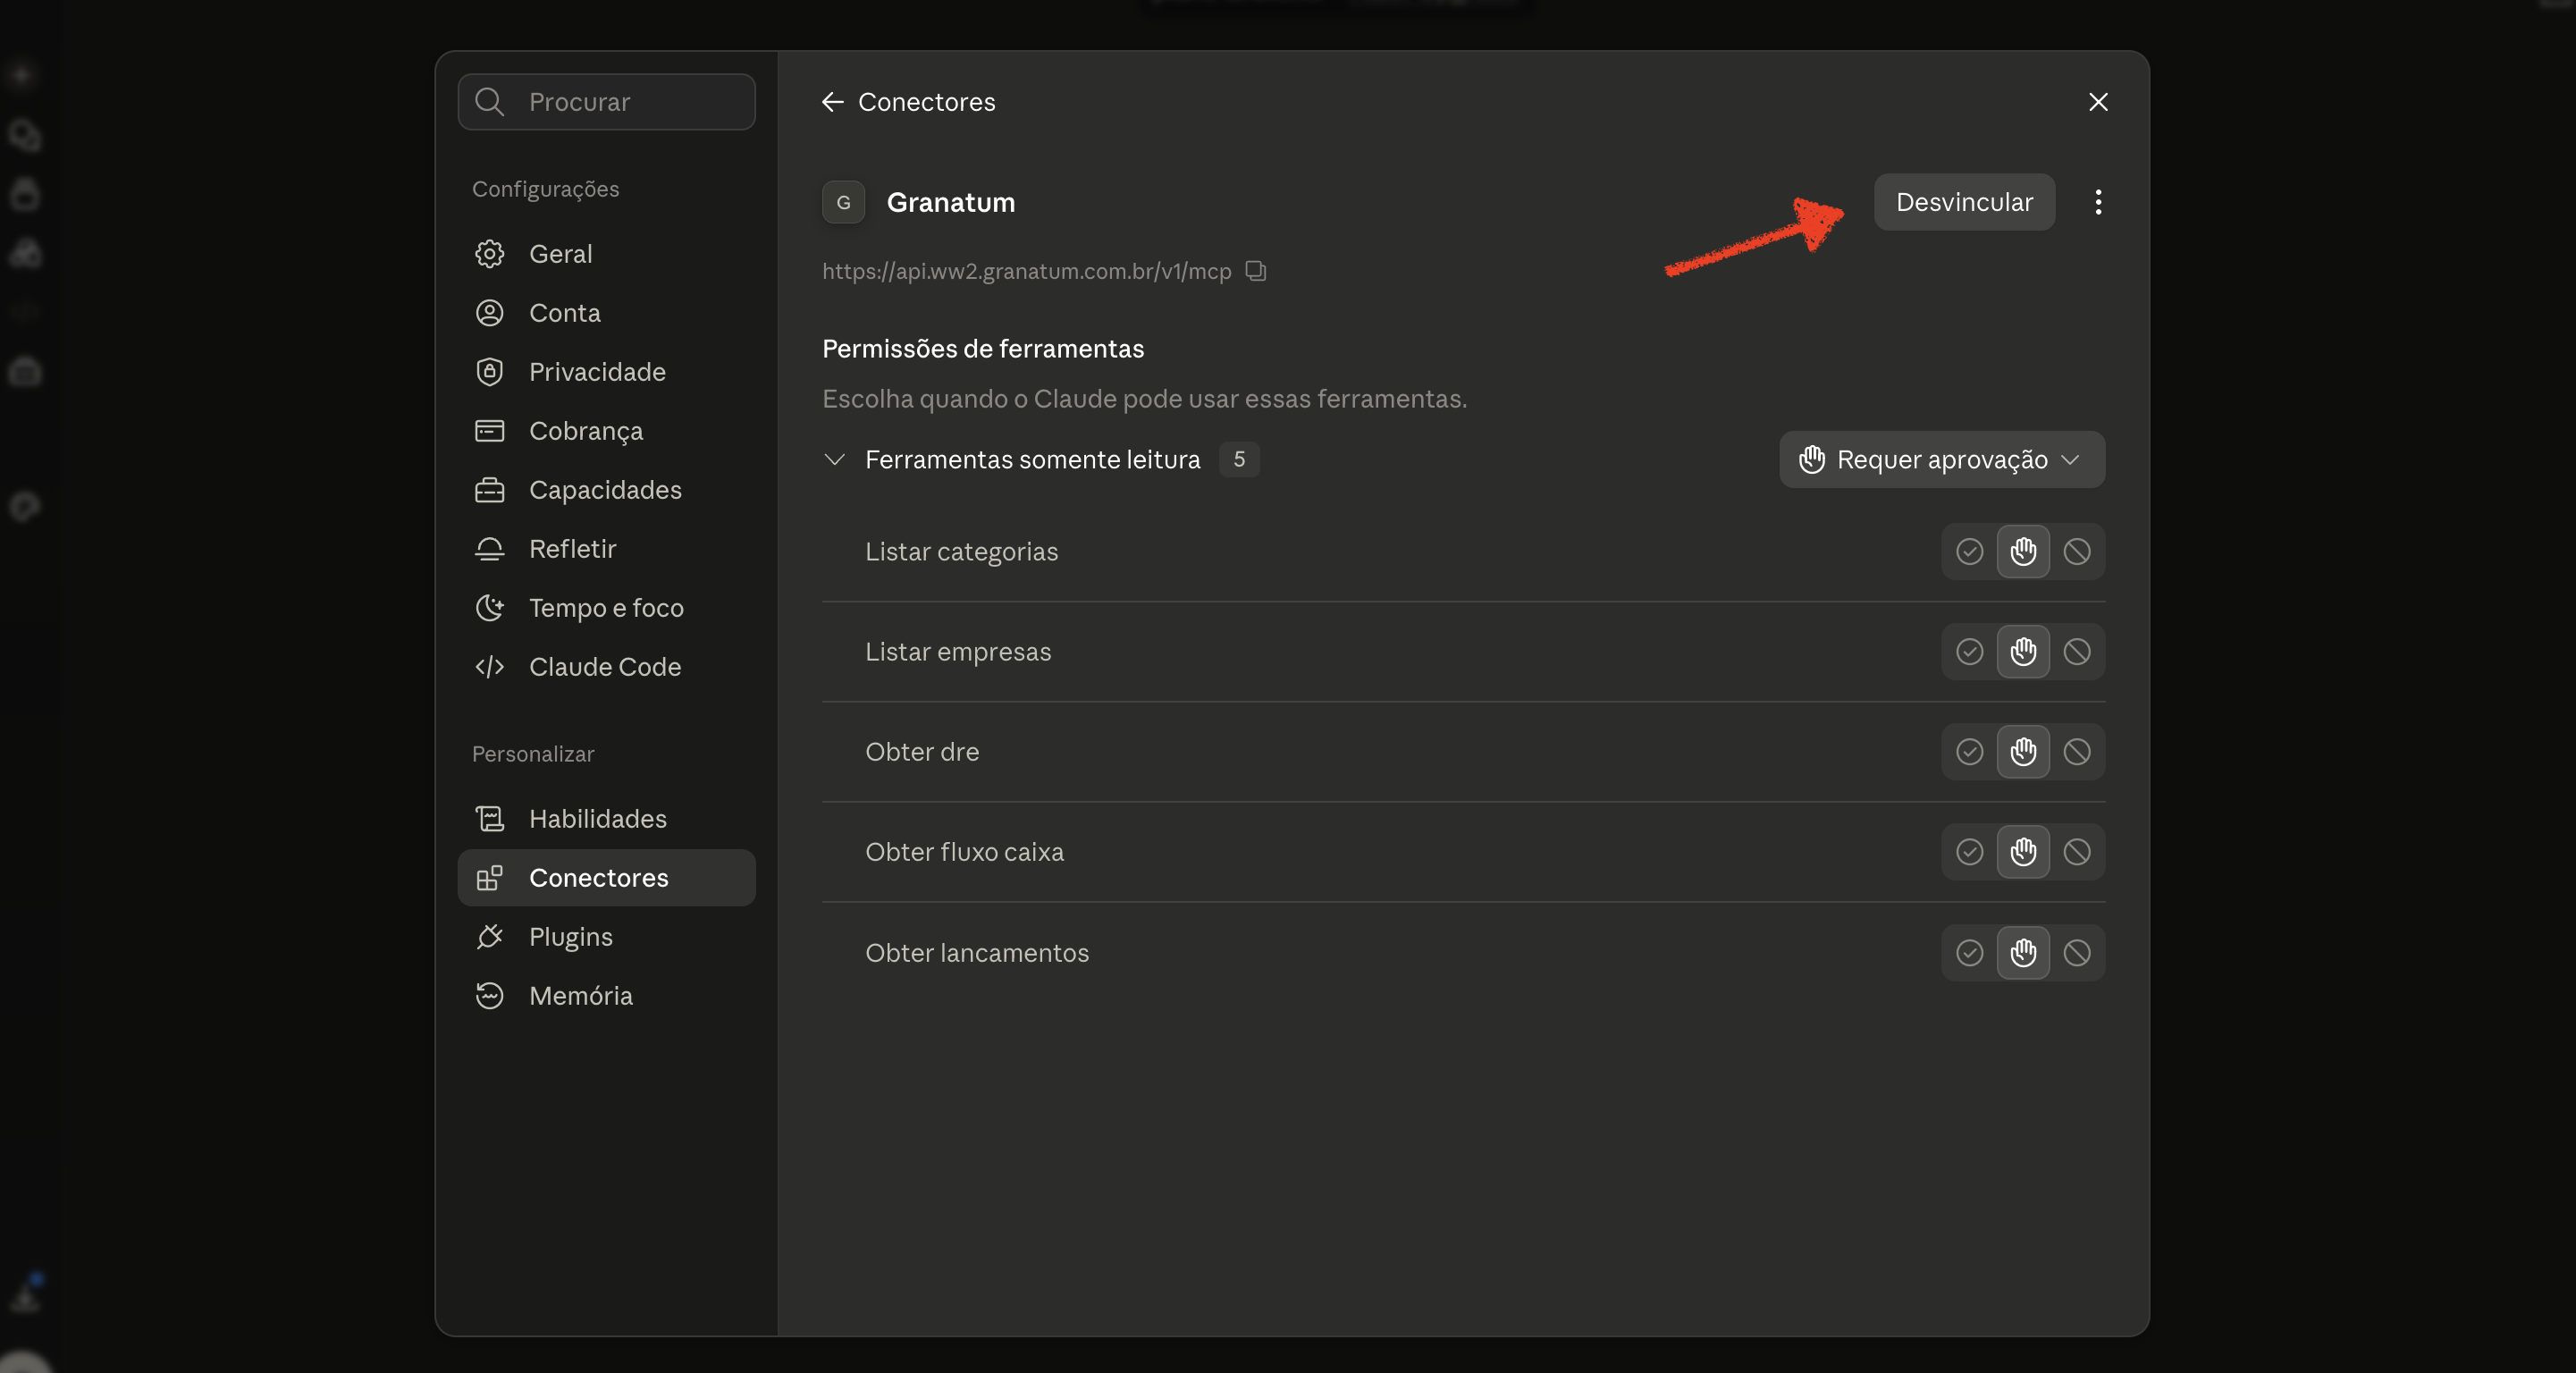Select Refletir in the sidebar
2576x1373 pixels.
607,549
